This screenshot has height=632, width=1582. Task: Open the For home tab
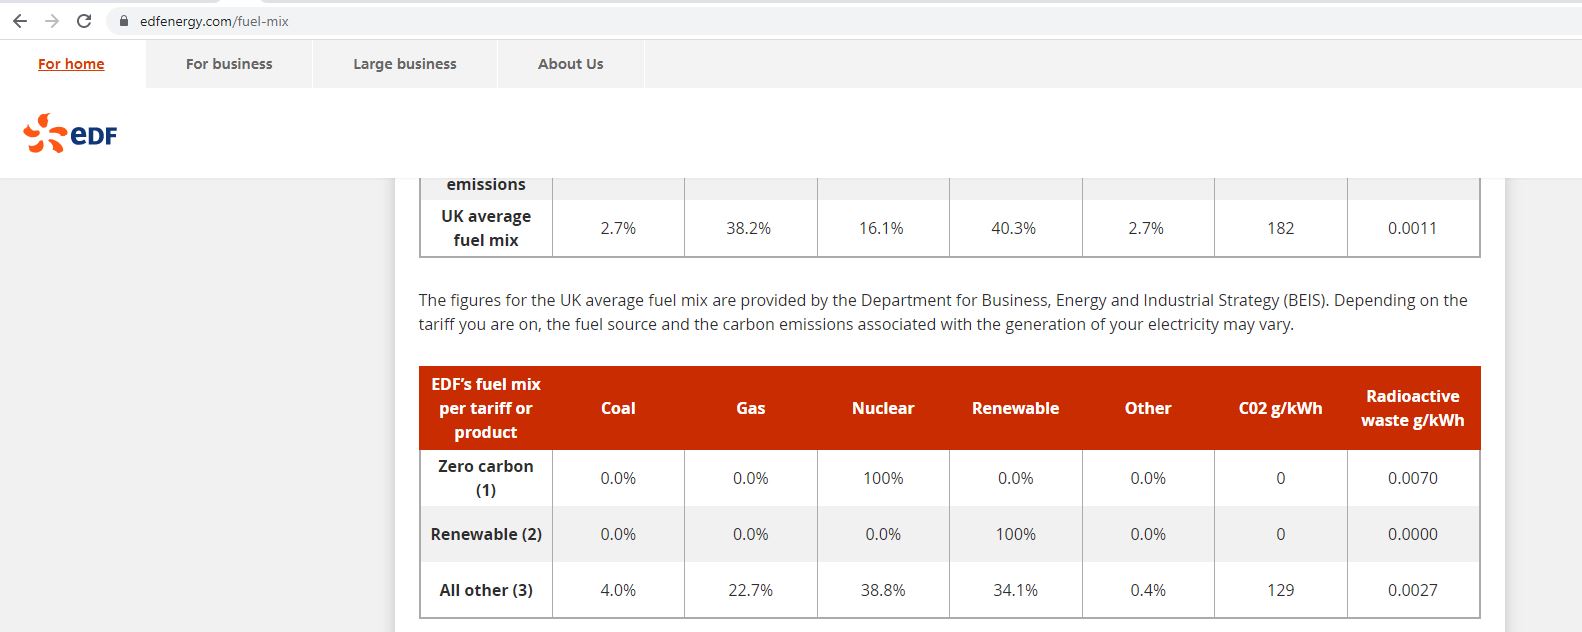[71, 64]
